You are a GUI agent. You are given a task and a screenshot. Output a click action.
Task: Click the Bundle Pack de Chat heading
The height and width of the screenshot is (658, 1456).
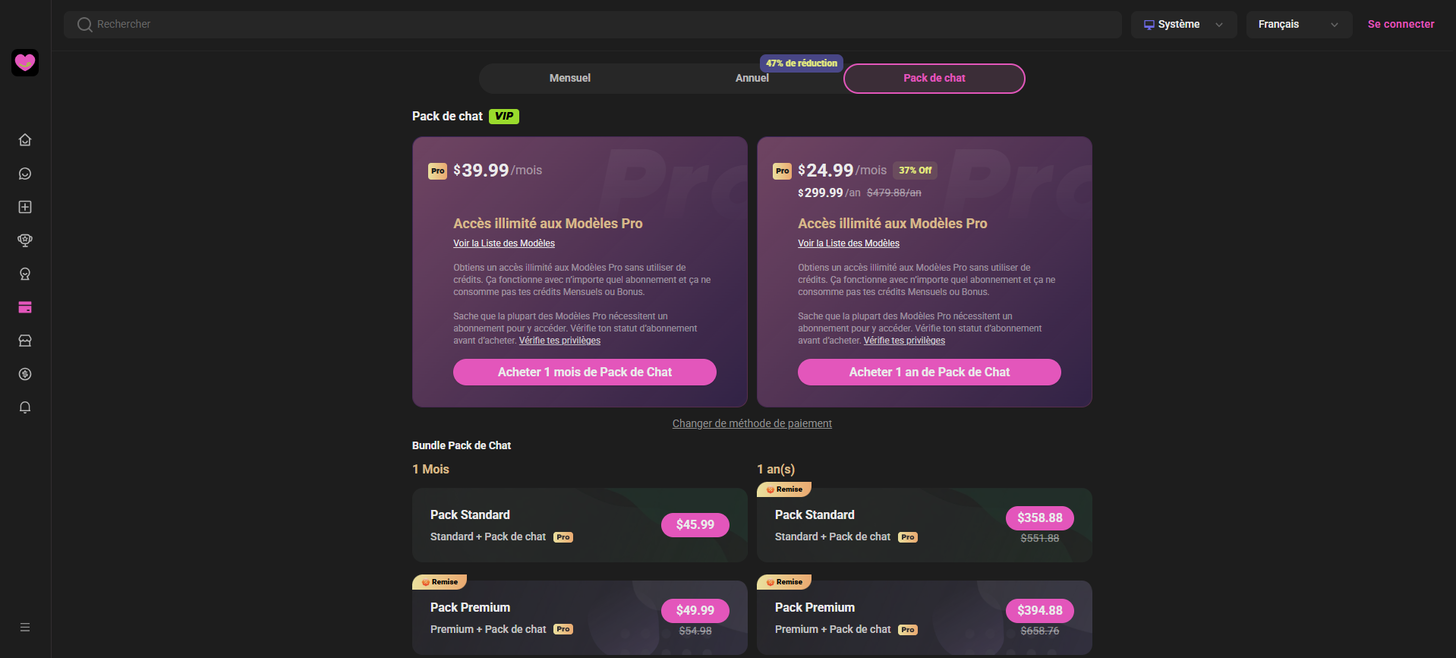(x=462, y=445)
